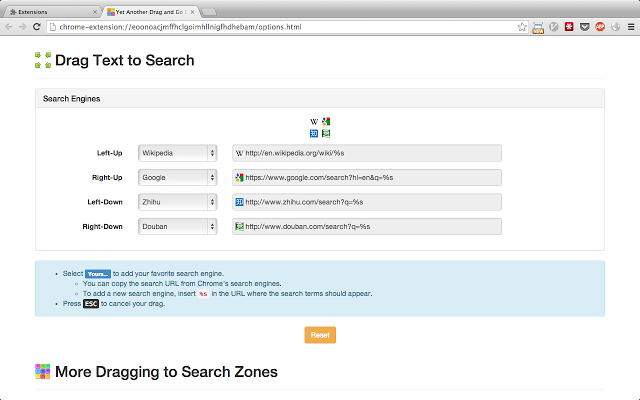The image size is (640, 400).
Task: Reload the options page
Action: [x=37, y=27]
